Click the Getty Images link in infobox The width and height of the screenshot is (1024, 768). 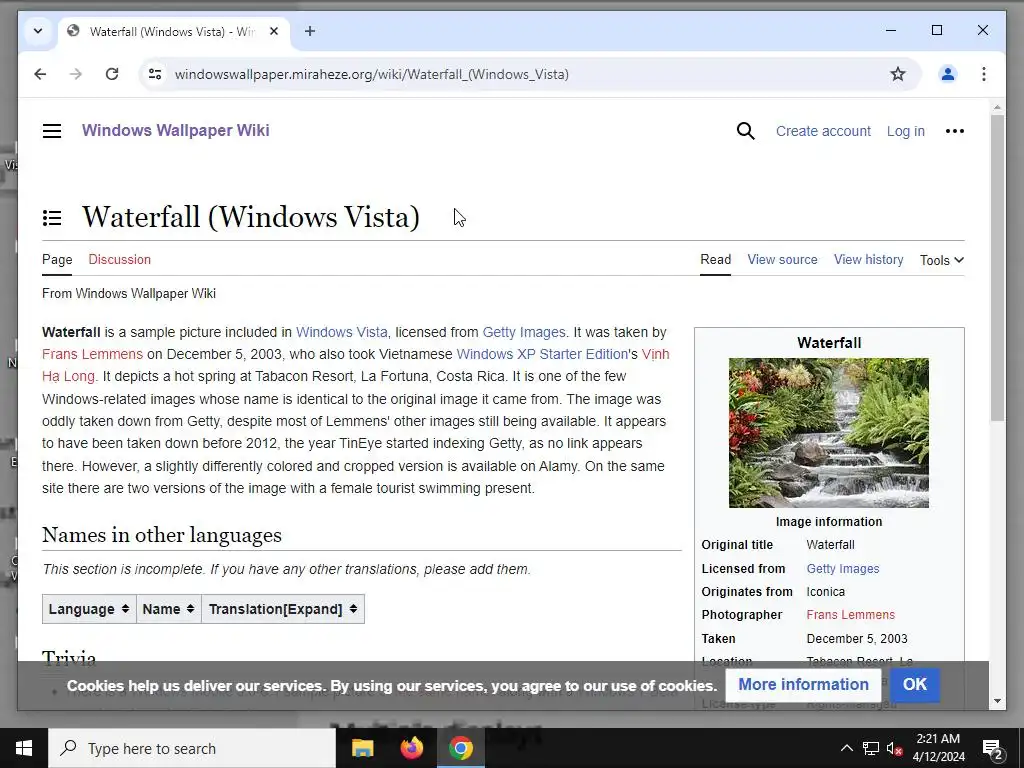[x=842, y=569]
